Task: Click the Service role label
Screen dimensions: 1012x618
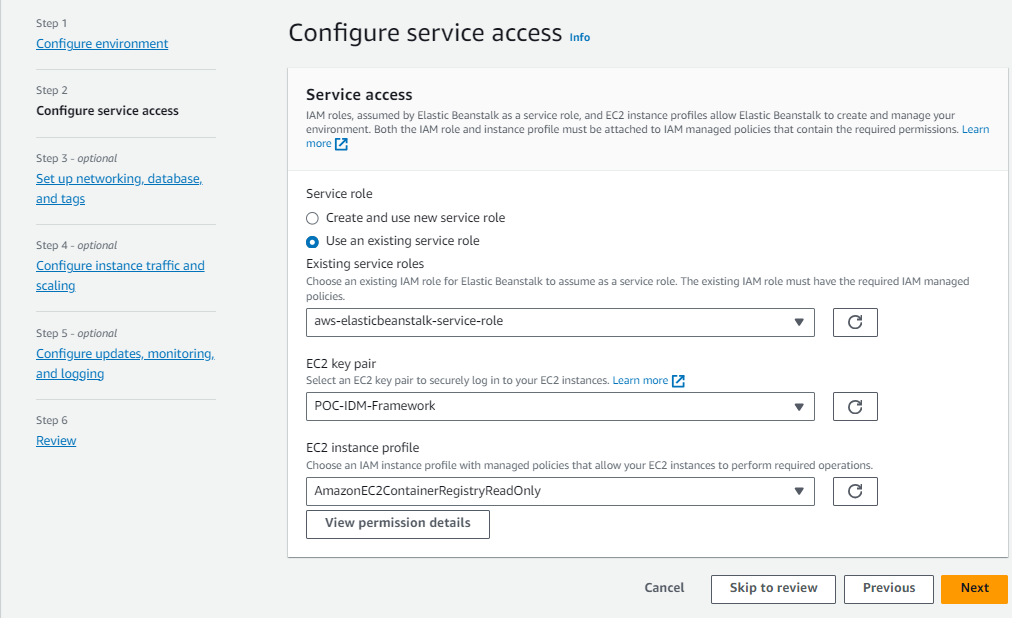Action: pyautogui.click(x=339, y=194)
